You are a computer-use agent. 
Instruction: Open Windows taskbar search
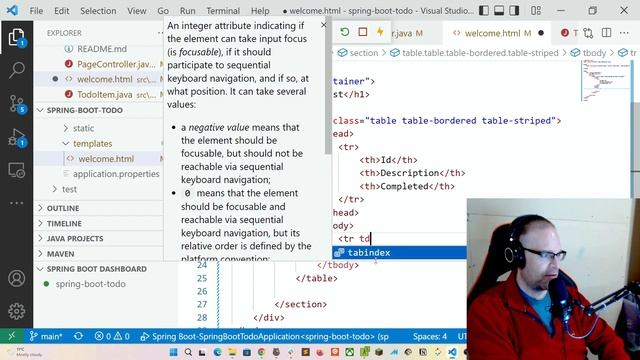[188, 352]
